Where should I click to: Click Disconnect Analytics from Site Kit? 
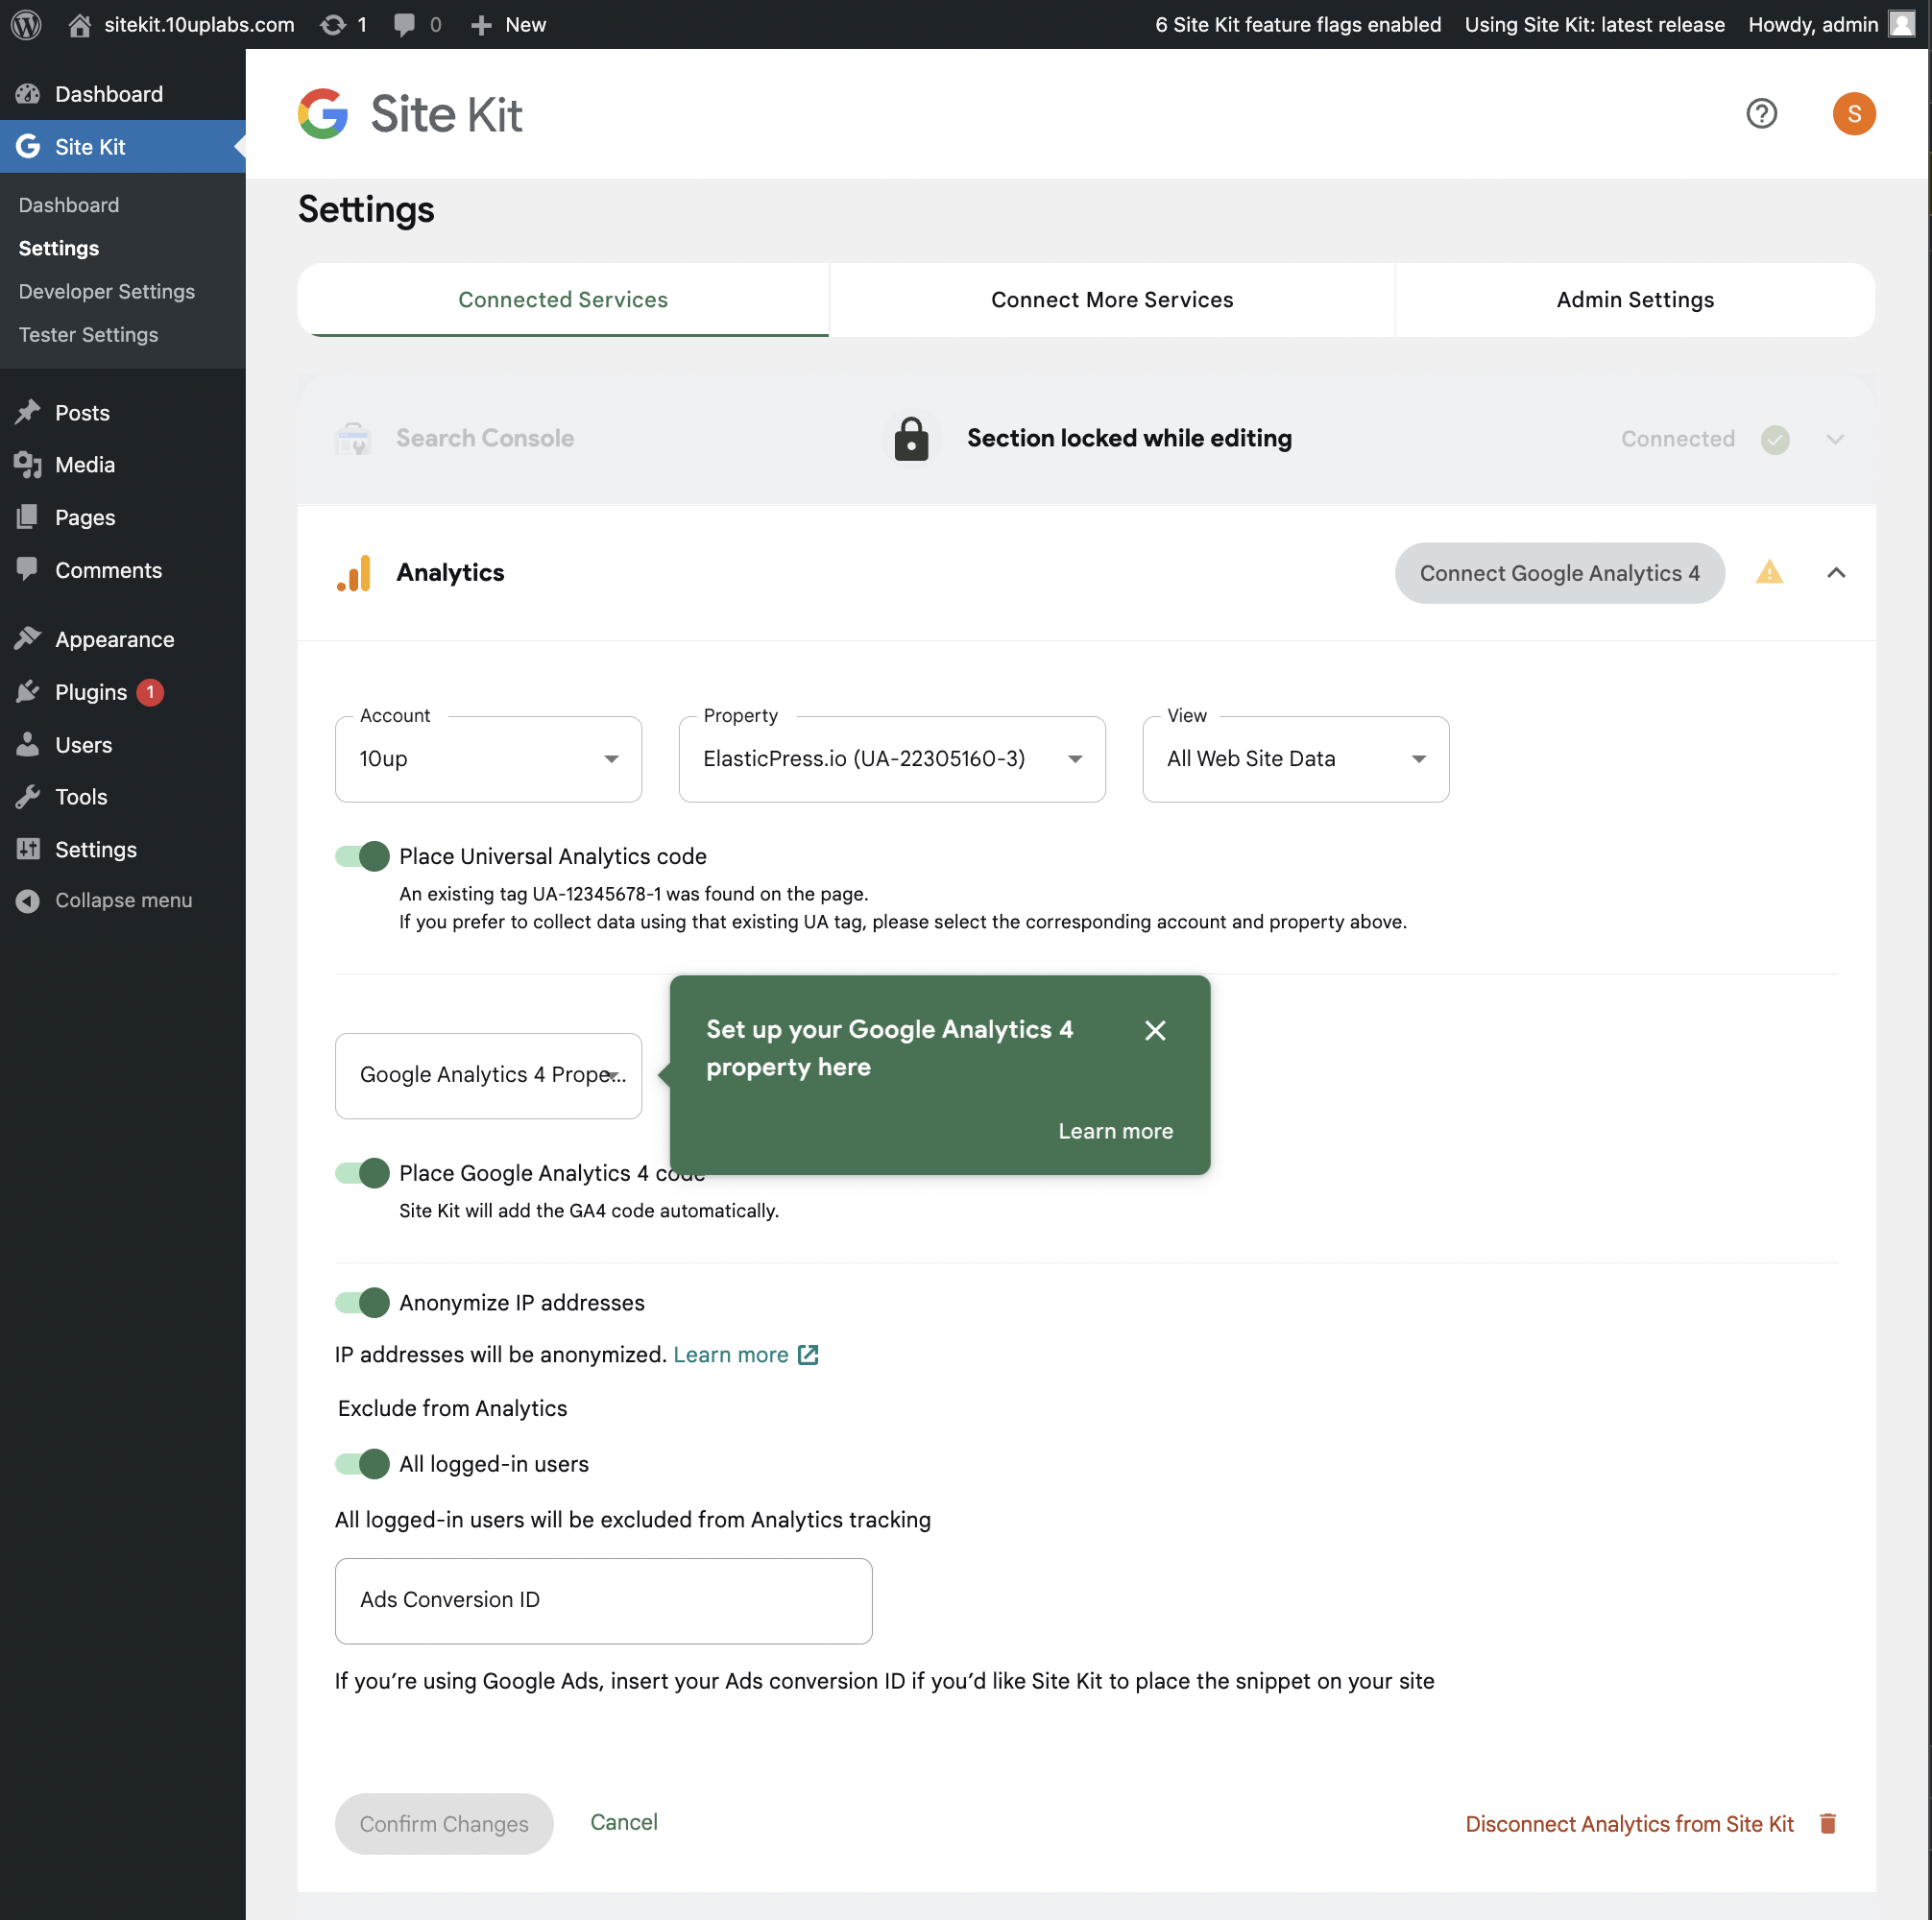tap(1629, 1823)
